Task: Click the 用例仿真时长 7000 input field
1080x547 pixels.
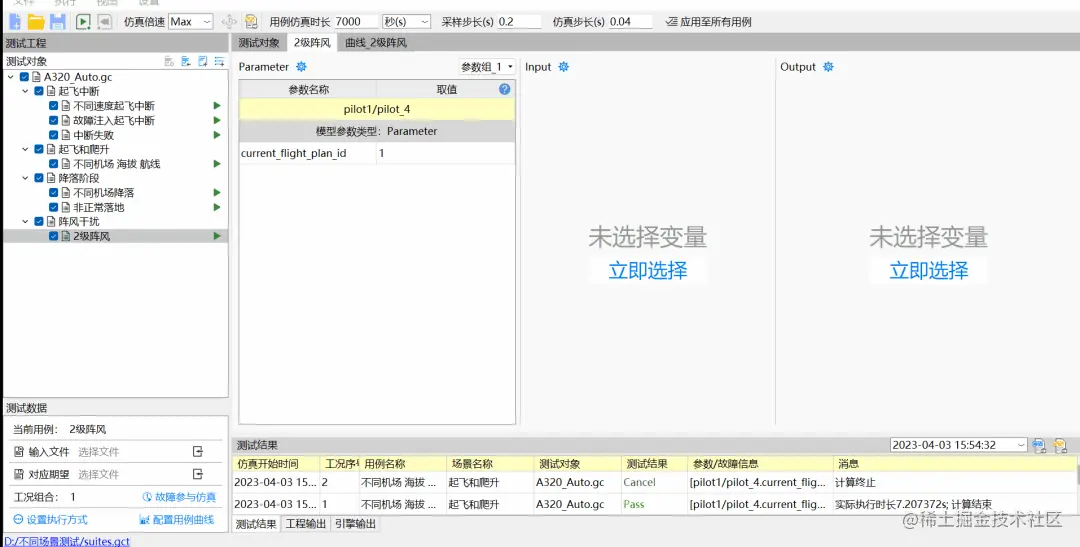Action: pos(356,21)
